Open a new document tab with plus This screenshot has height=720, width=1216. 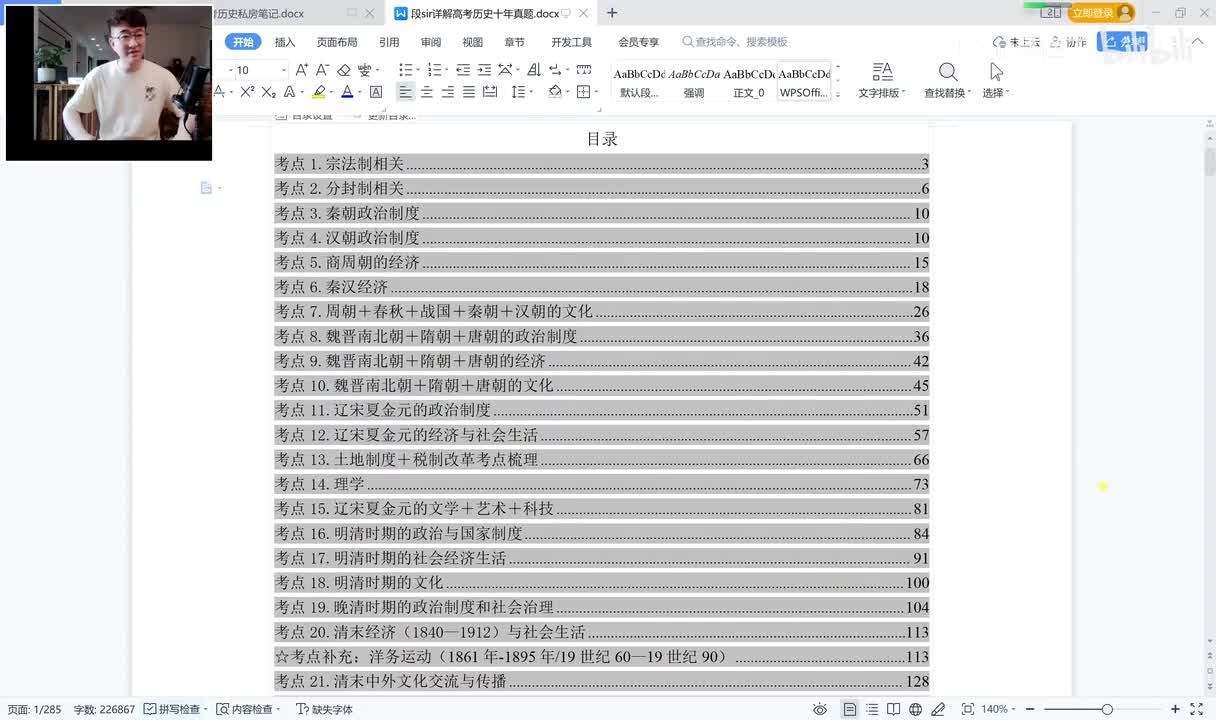coord(612,13)
